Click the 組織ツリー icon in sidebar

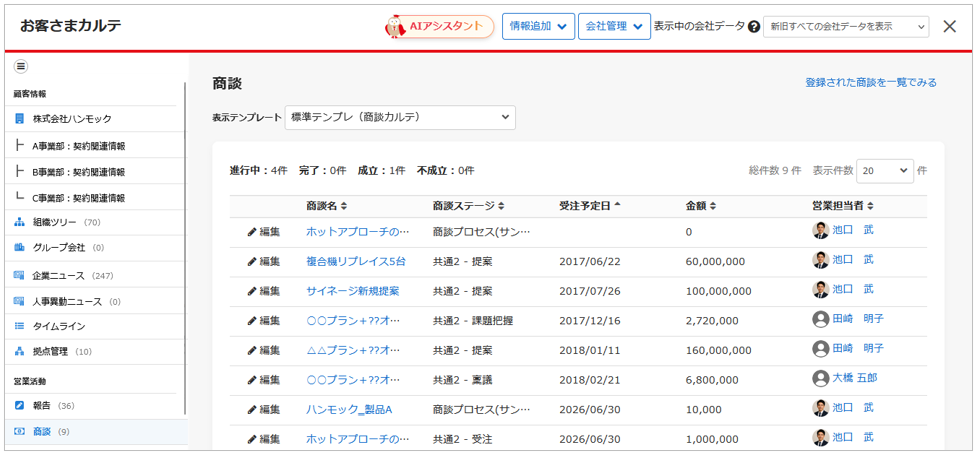pos(20,222)
